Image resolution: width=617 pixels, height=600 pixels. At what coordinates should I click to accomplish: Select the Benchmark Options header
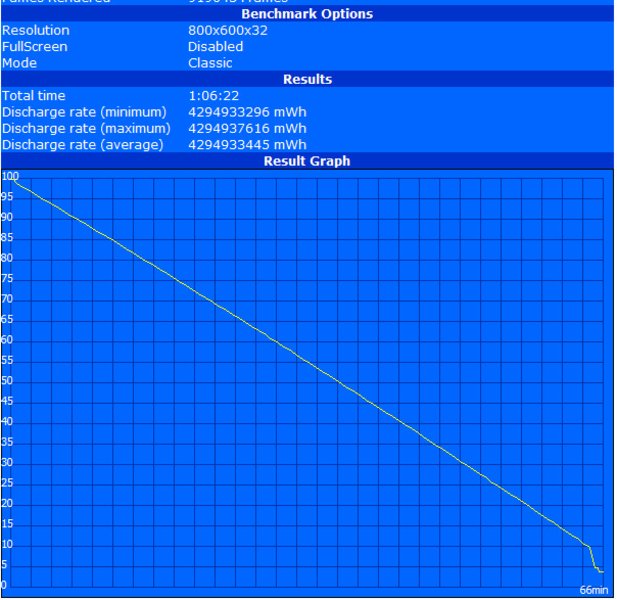point(307,14)
